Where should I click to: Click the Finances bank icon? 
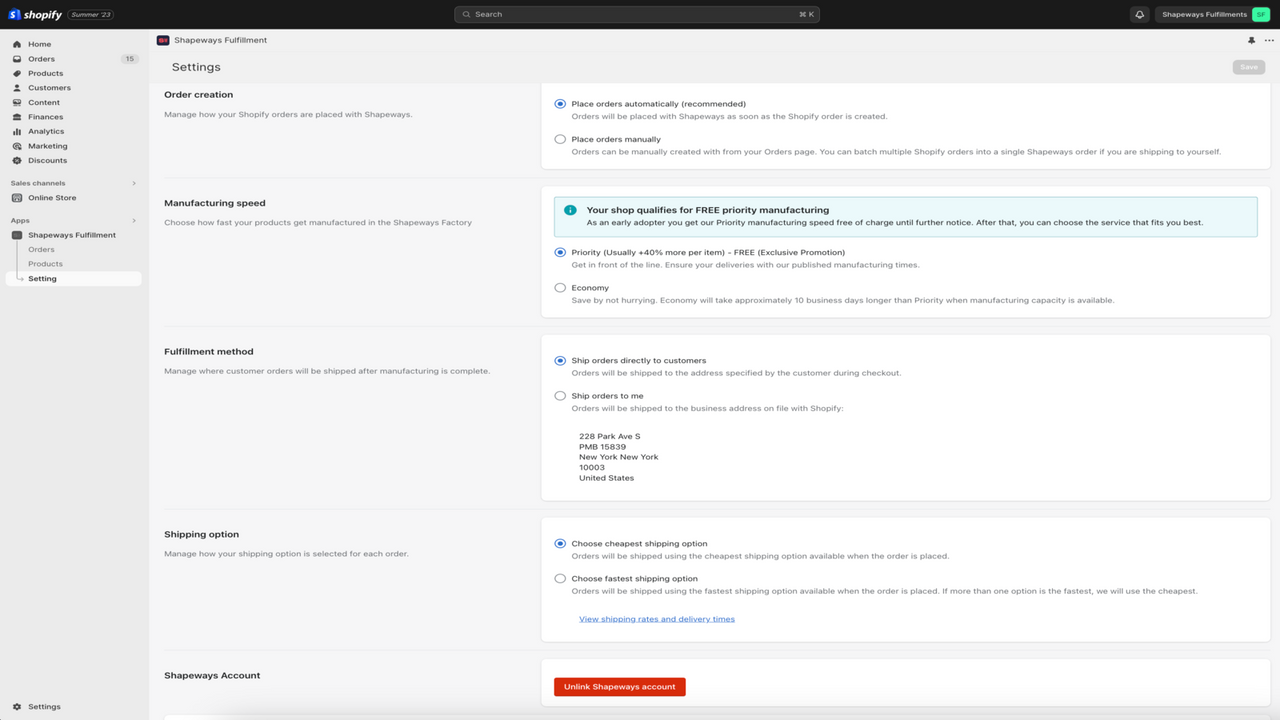[17, 117]
